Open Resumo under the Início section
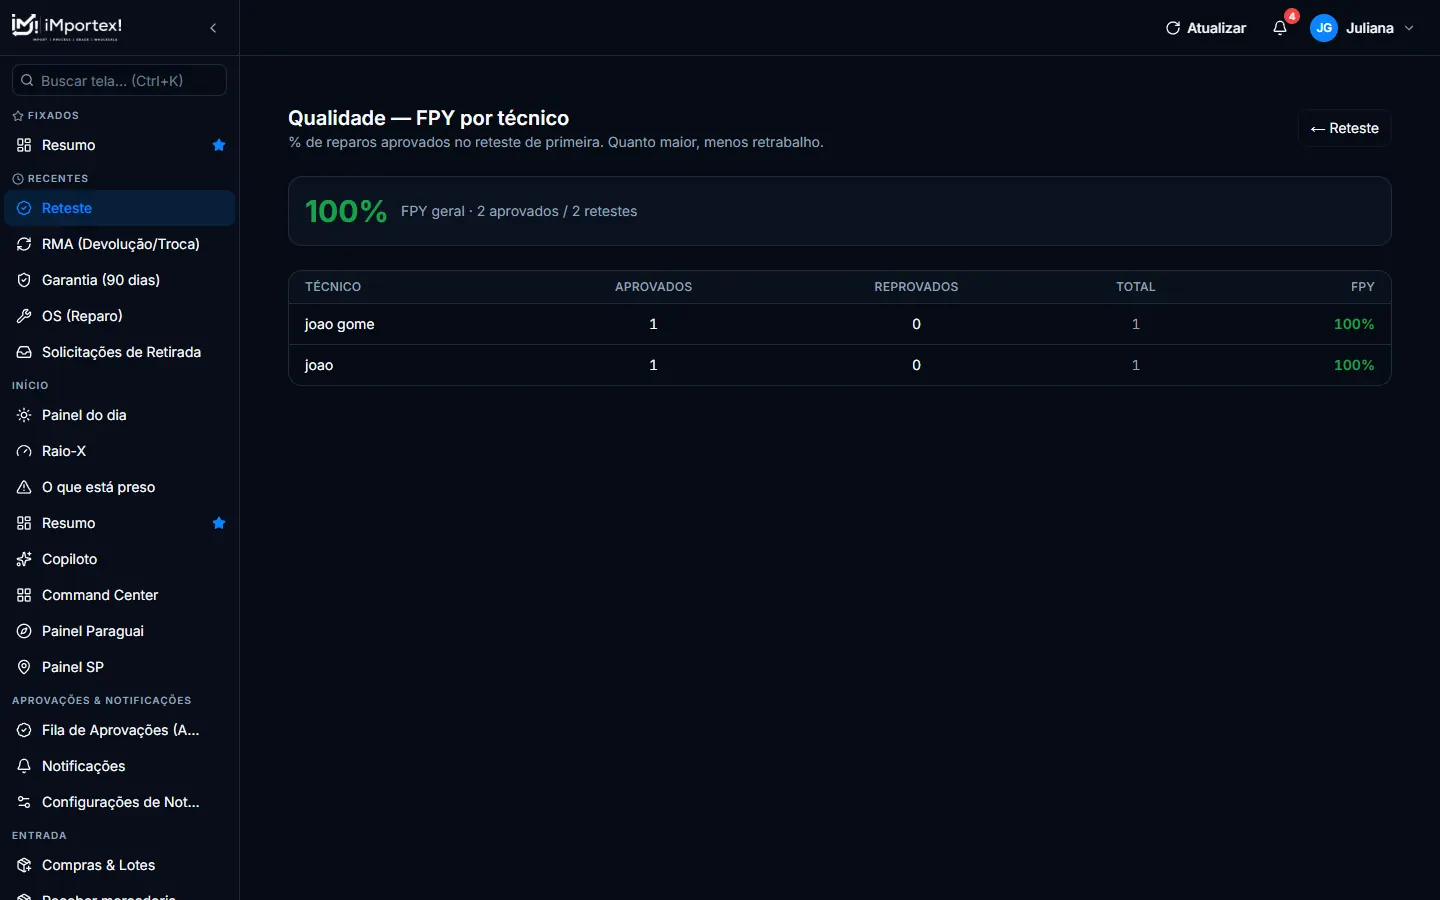The width and height of the screenshot is (1440, 900). [120, 523]
